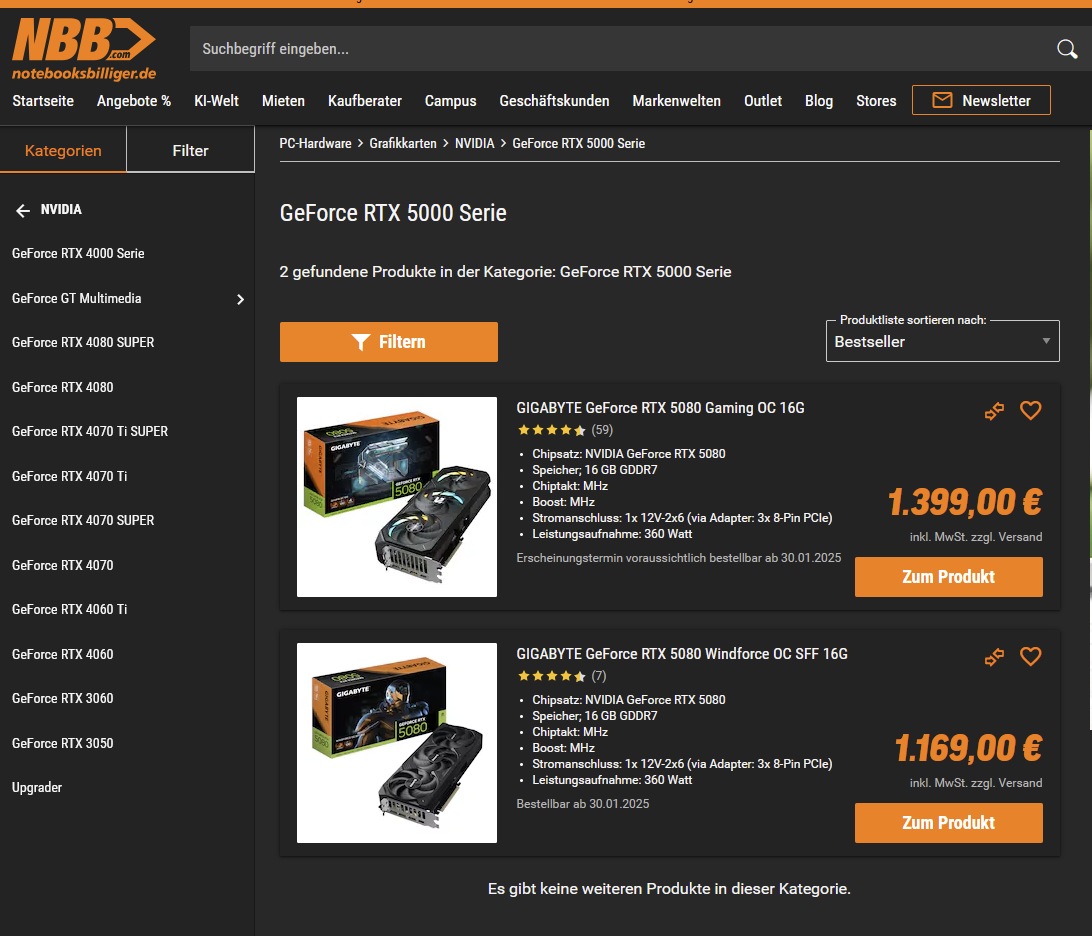Select GeForce RTX 4060 category
1092x936 pixels.
(x=63, y=655)
